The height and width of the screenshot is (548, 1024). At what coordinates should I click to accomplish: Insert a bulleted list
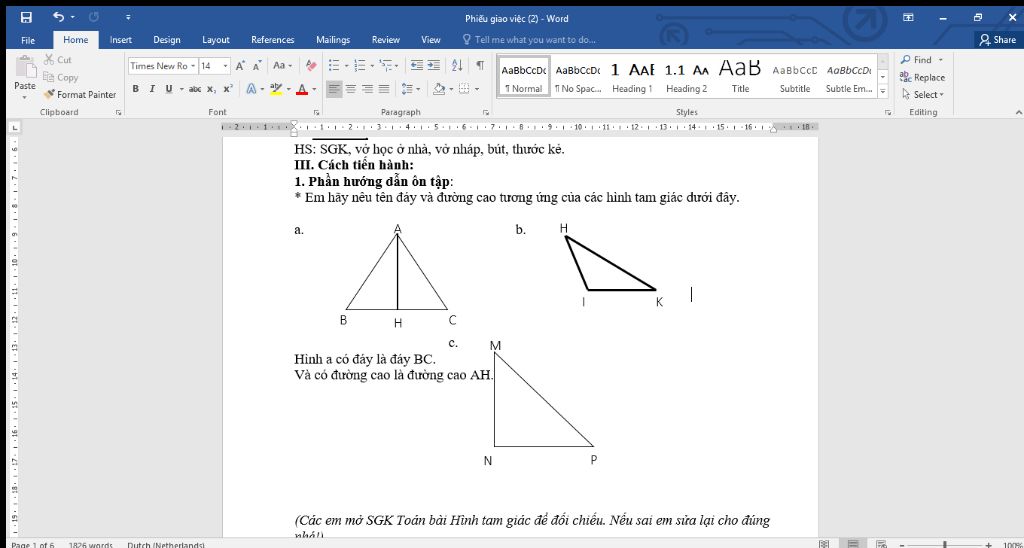point(334,66)
